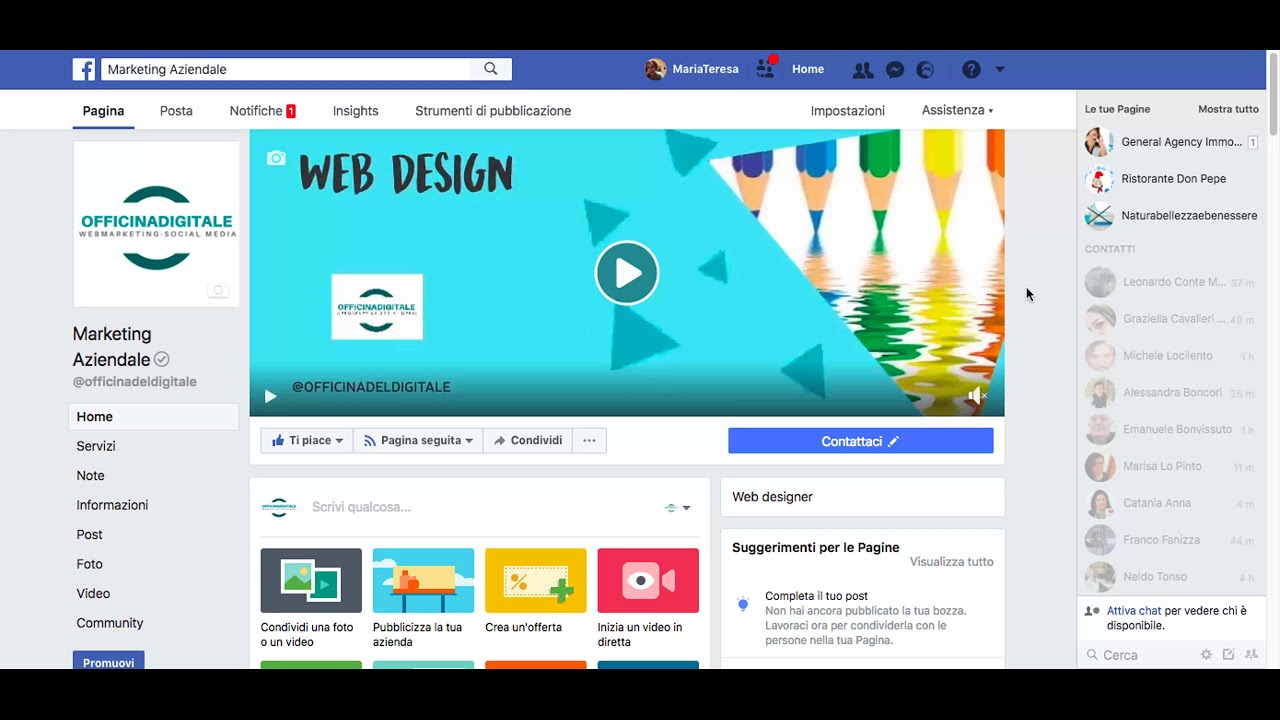Open notifications globe icon

tap(926, 70)
